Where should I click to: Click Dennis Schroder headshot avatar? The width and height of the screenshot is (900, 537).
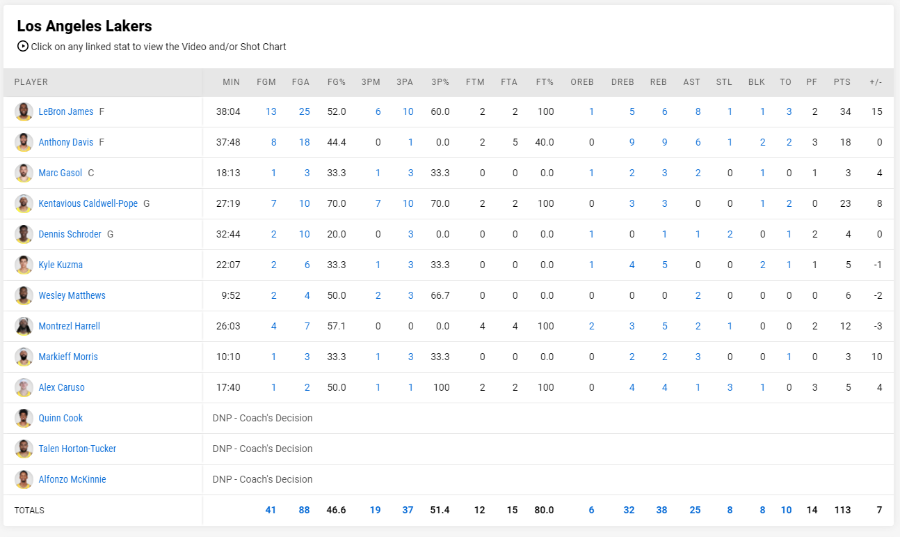click(24, 234)
